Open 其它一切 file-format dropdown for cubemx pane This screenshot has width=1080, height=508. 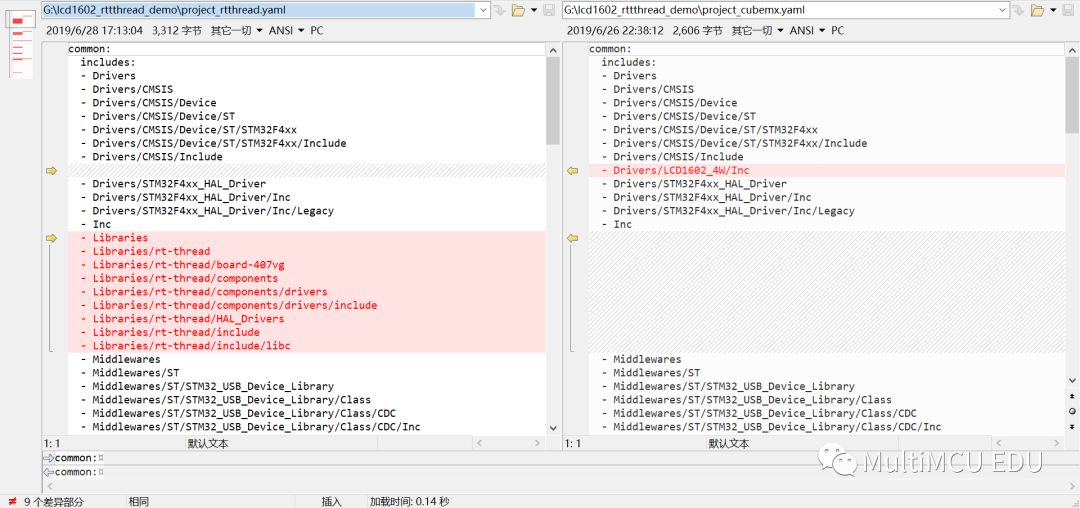[x=757, y=30]
